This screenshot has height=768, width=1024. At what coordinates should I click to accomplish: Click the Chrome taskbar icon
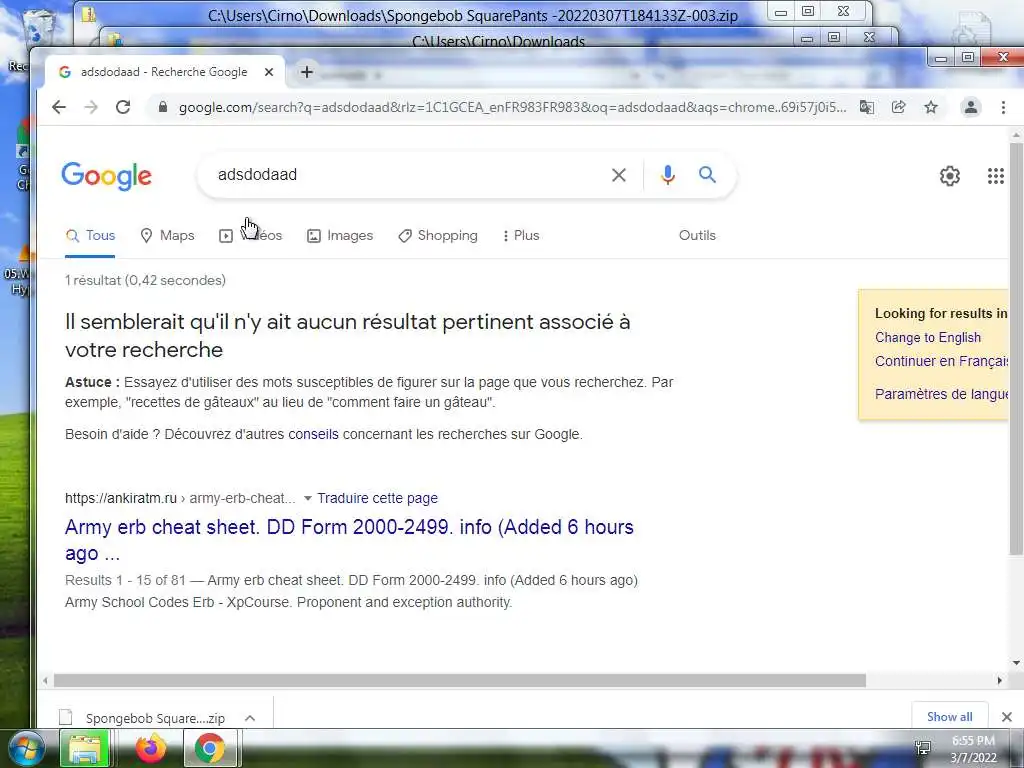click(210, 748)
